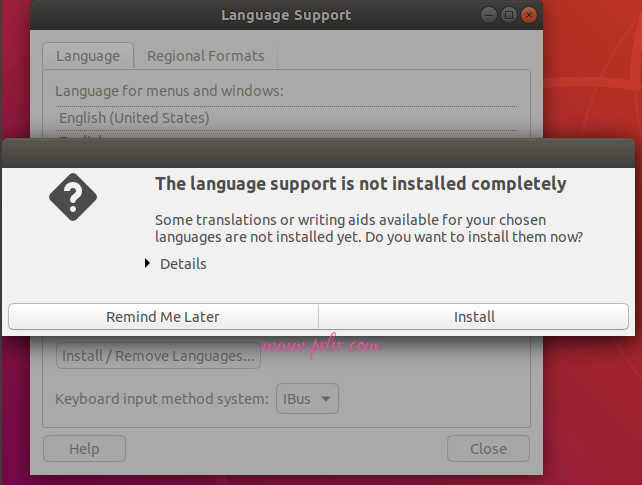Open the IBus input method dropdown

[308, 399]
